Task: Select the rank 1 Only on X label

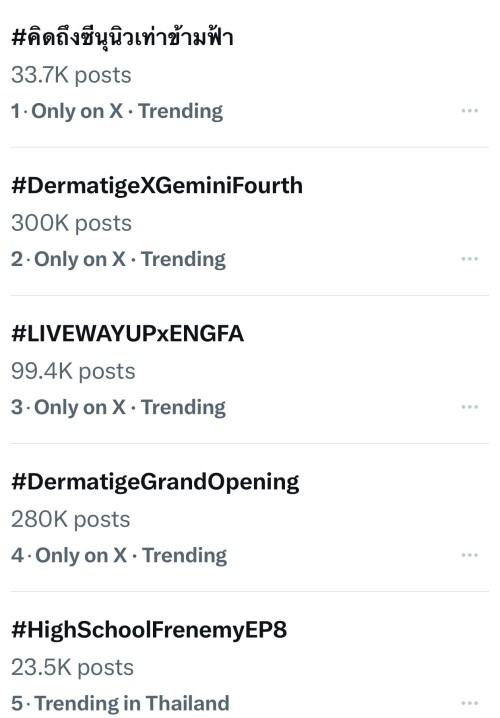Action: [77, 111]
